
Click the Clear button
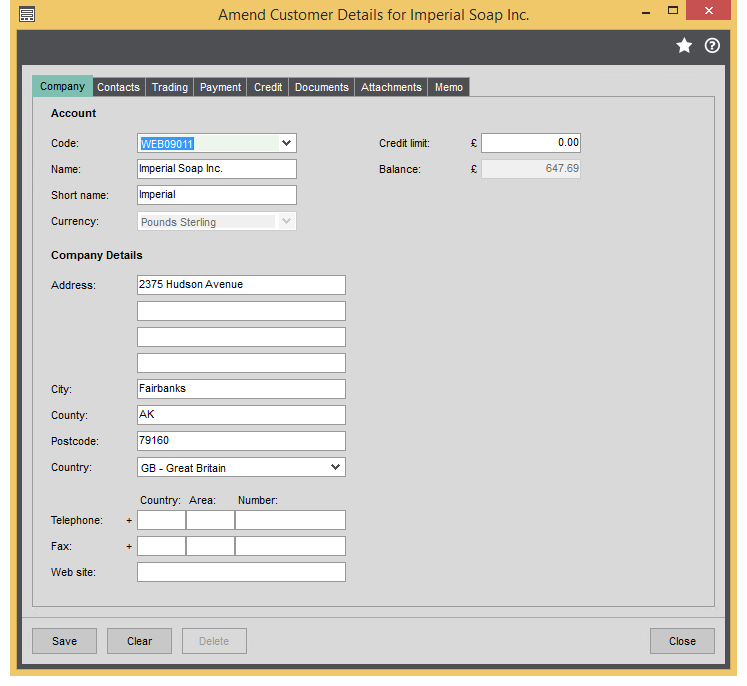pyautogui.click(x=139, y=641)
